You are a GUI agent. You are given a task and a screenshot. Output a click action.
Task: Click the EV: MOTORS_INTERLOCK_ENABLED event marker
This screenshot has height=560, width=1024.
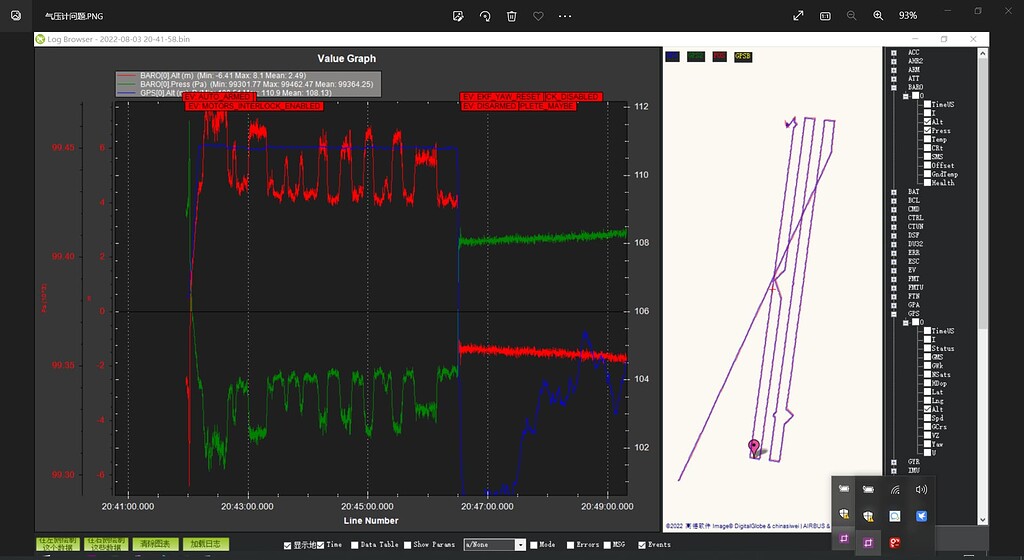pyautogui.click(x=254, y=106)
